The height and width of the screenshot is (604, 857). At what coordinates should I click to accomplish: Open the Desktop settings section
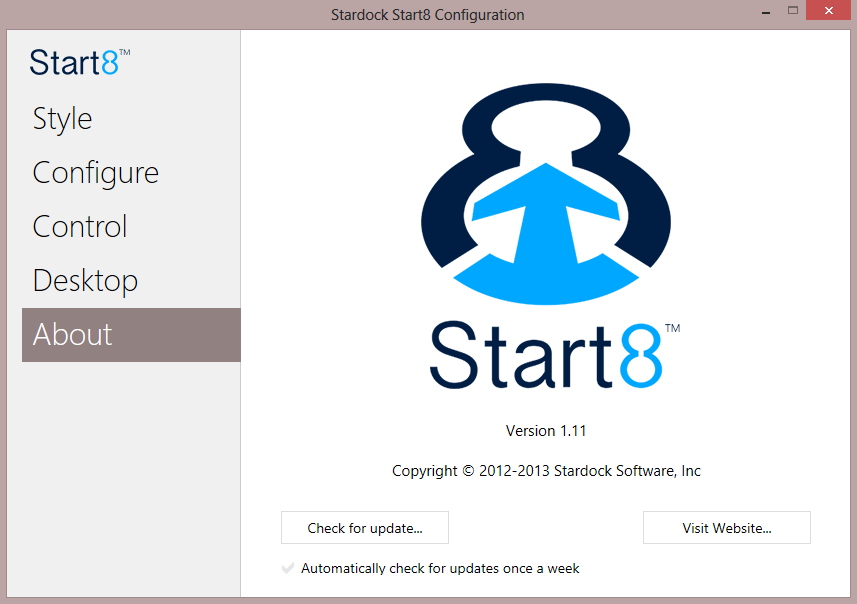(x=84, y=281)
